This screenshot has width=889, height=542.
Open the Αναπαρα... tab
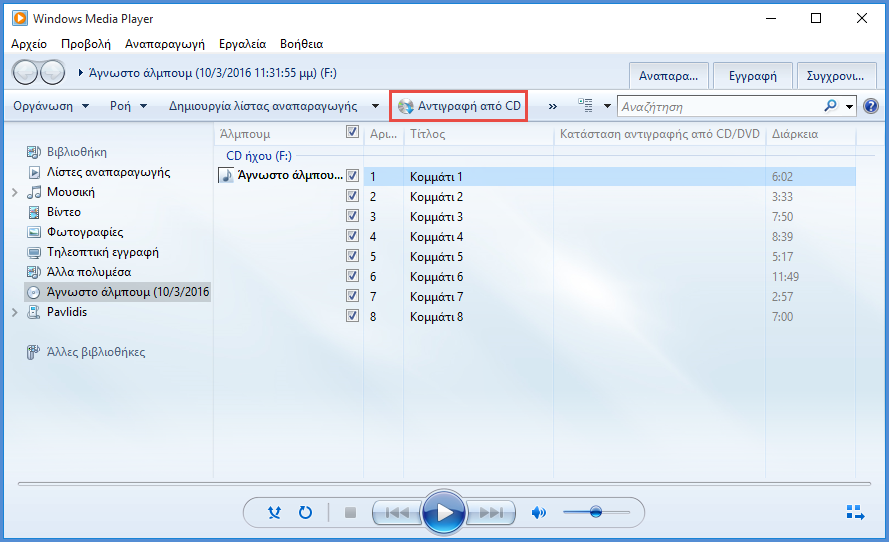[668, 76]
